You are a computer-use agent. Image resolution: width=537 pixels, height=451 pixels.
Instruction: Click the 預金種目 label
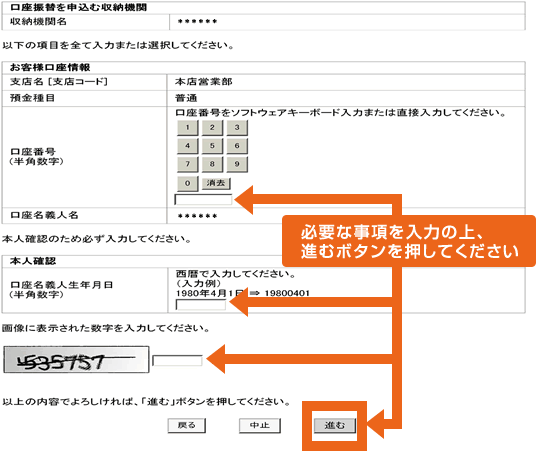click(33, 98)
